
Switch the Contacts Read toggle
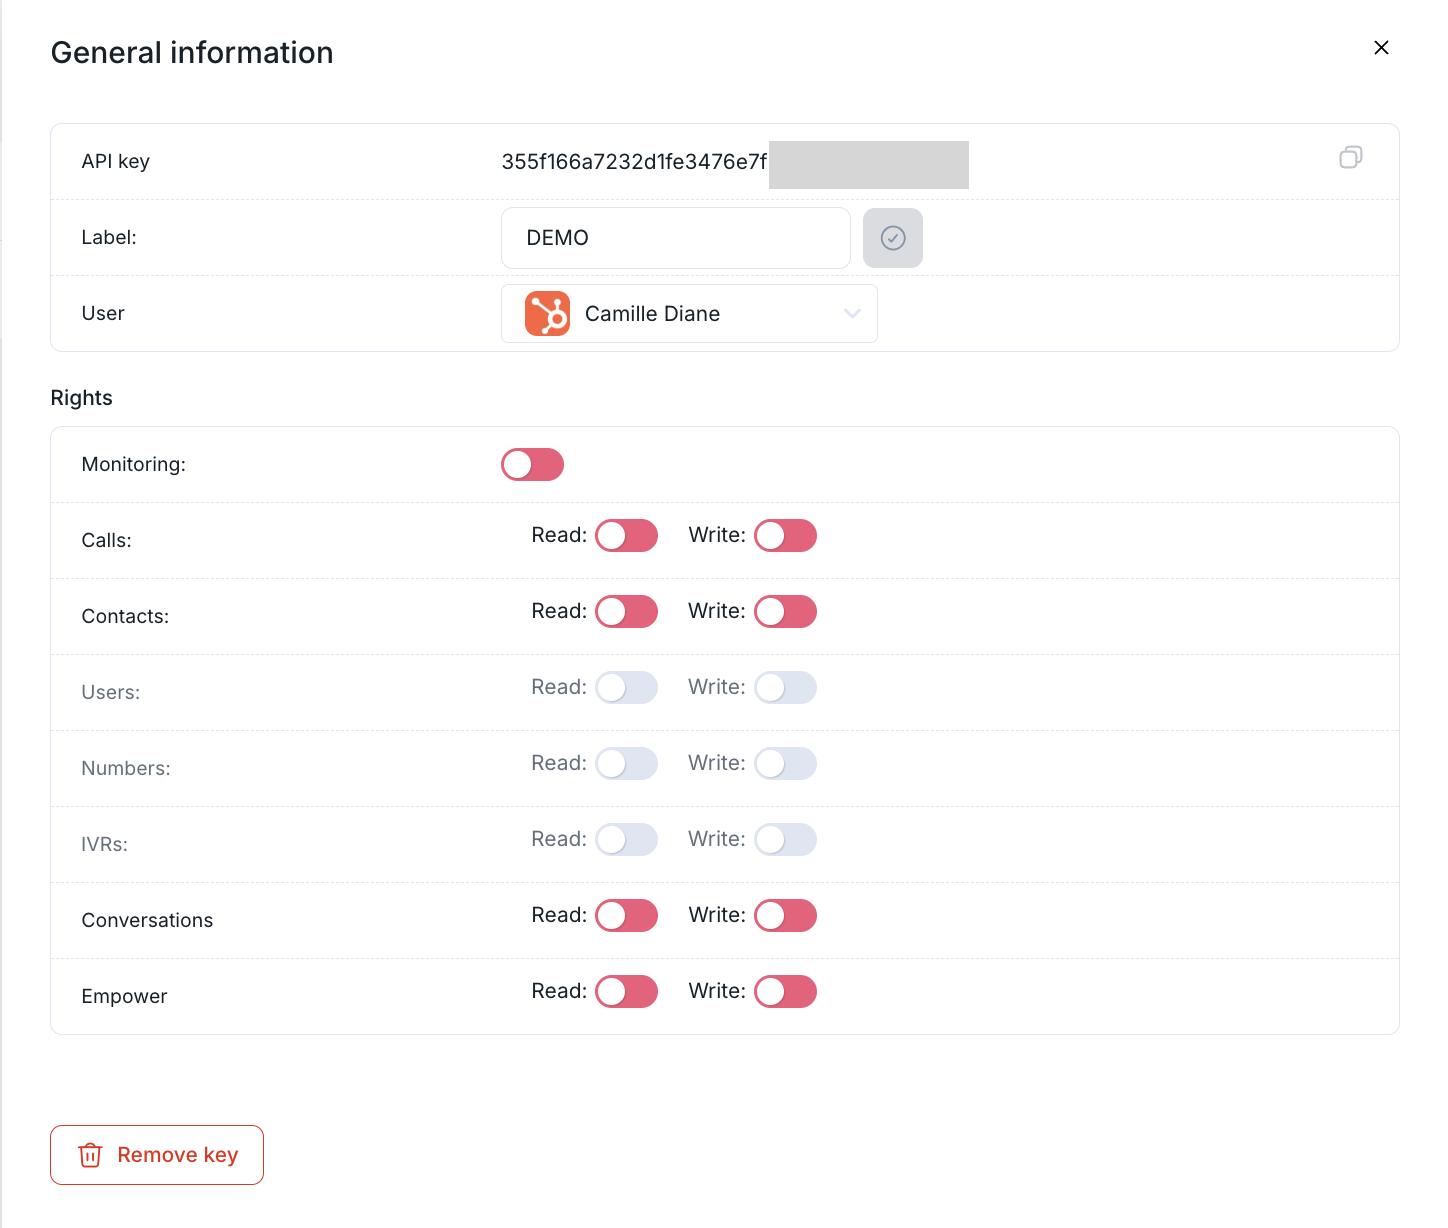coord(626,612)
